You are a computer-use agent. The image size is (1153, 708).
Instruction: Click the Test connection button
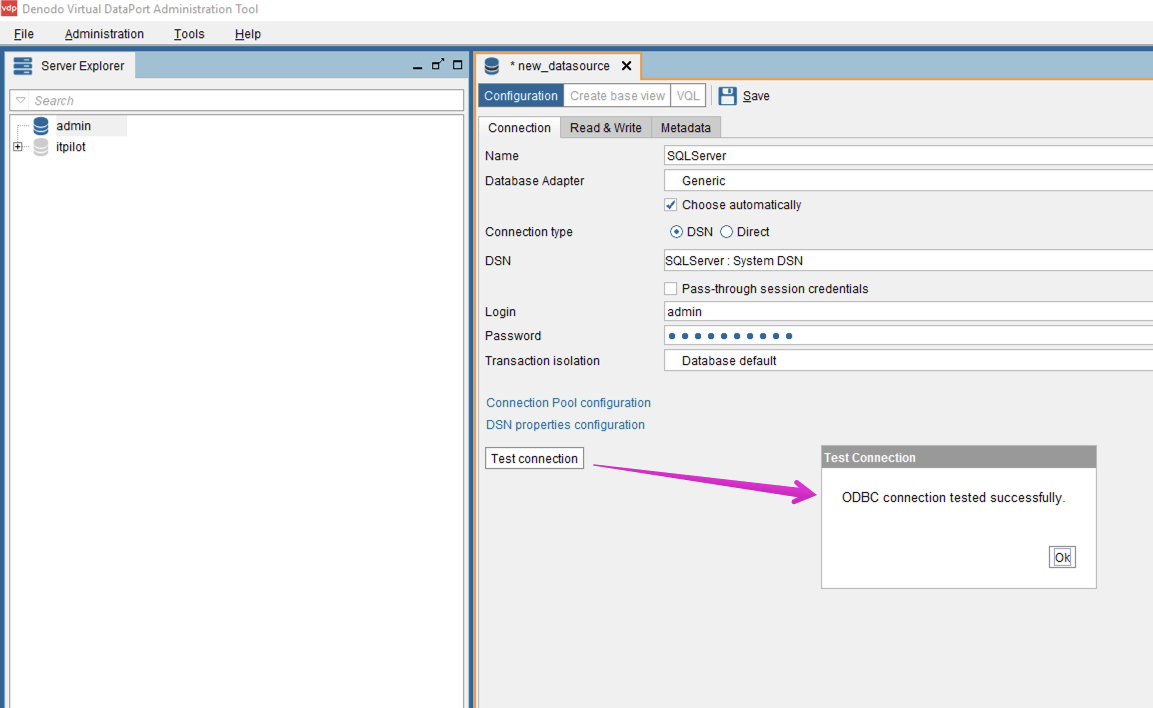coord(535,458)
